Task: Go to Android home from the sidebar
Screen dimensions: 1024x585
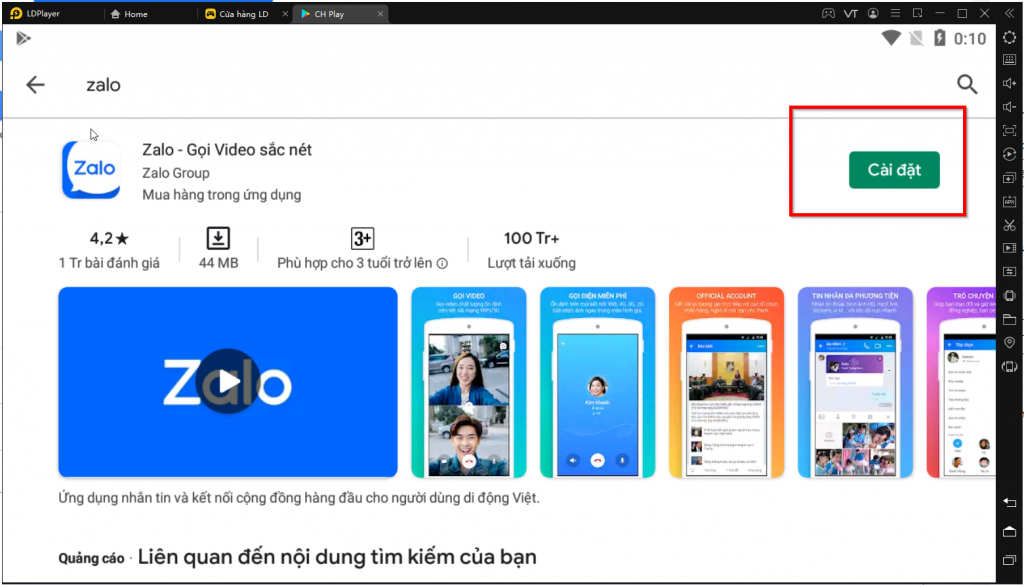Action: tap(1010, 531)
